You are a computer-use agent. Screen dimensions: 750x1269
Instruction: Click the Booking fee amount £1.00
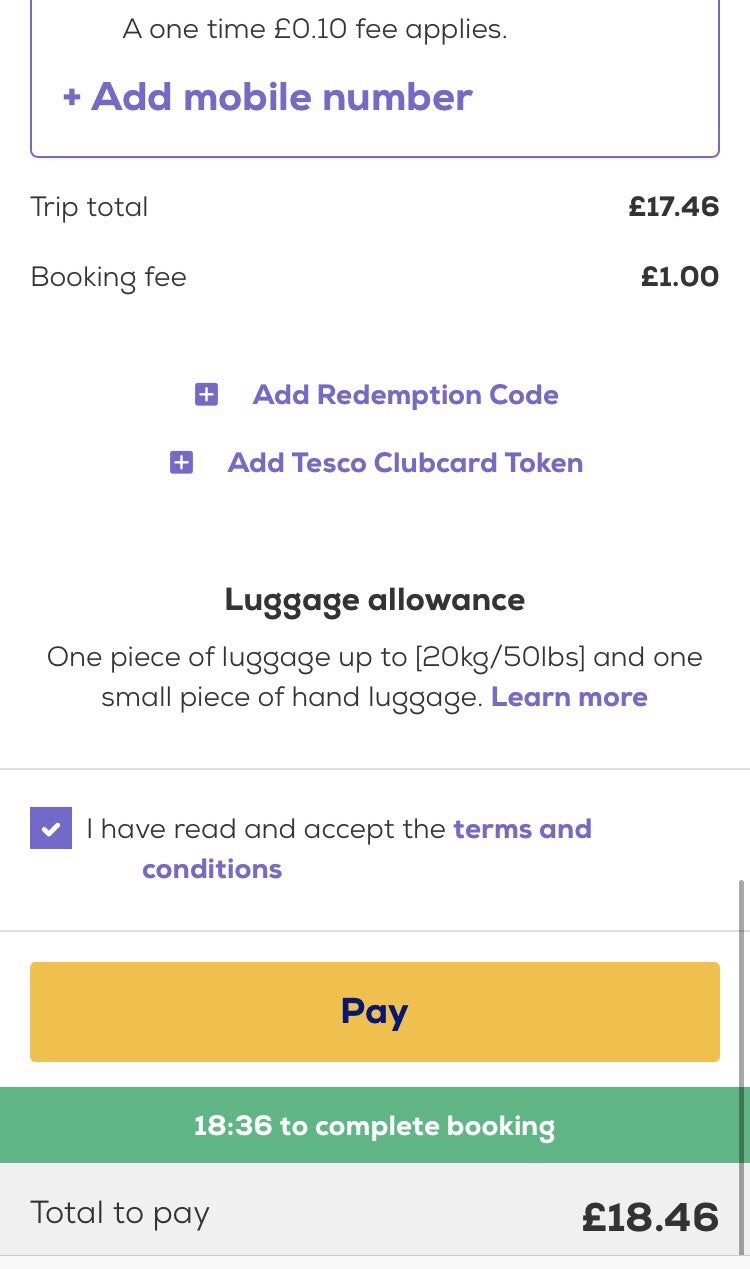(x=680, y=277)
